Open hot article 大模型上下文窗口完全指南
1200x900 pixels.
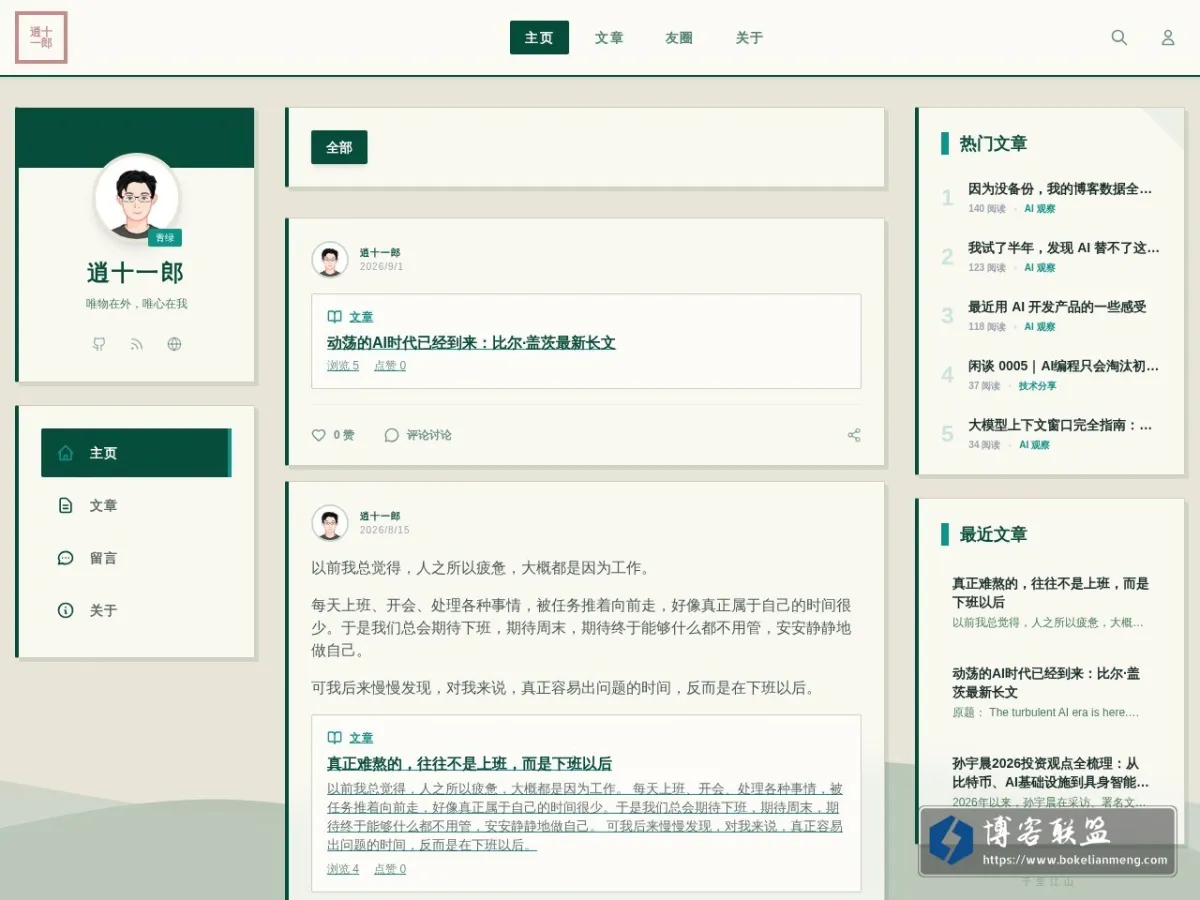(1060, 425)
